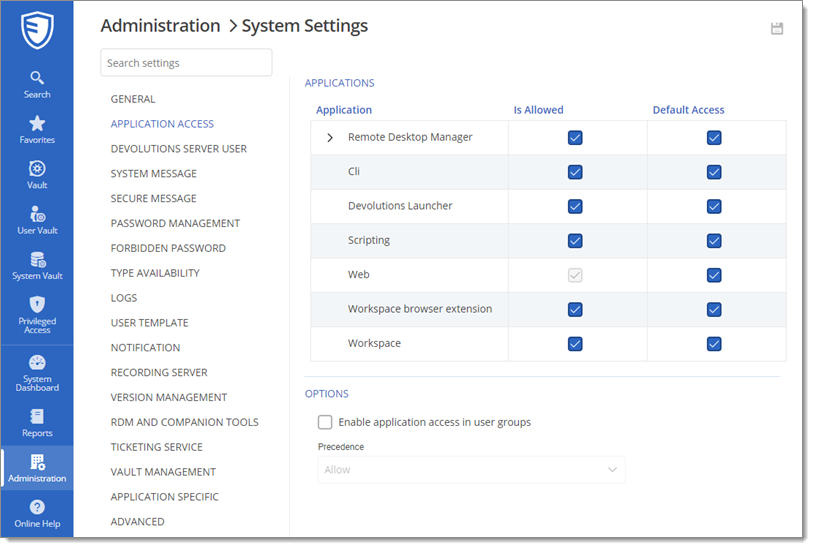Select RDM AND COMPANION TOOLS settings
This screenshot has height=548, width=813.
coord(184,423)
